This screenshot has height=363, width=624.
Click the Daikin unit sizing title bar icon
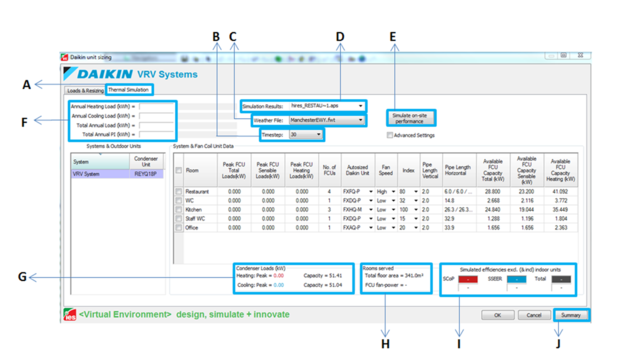pos(65,57)
